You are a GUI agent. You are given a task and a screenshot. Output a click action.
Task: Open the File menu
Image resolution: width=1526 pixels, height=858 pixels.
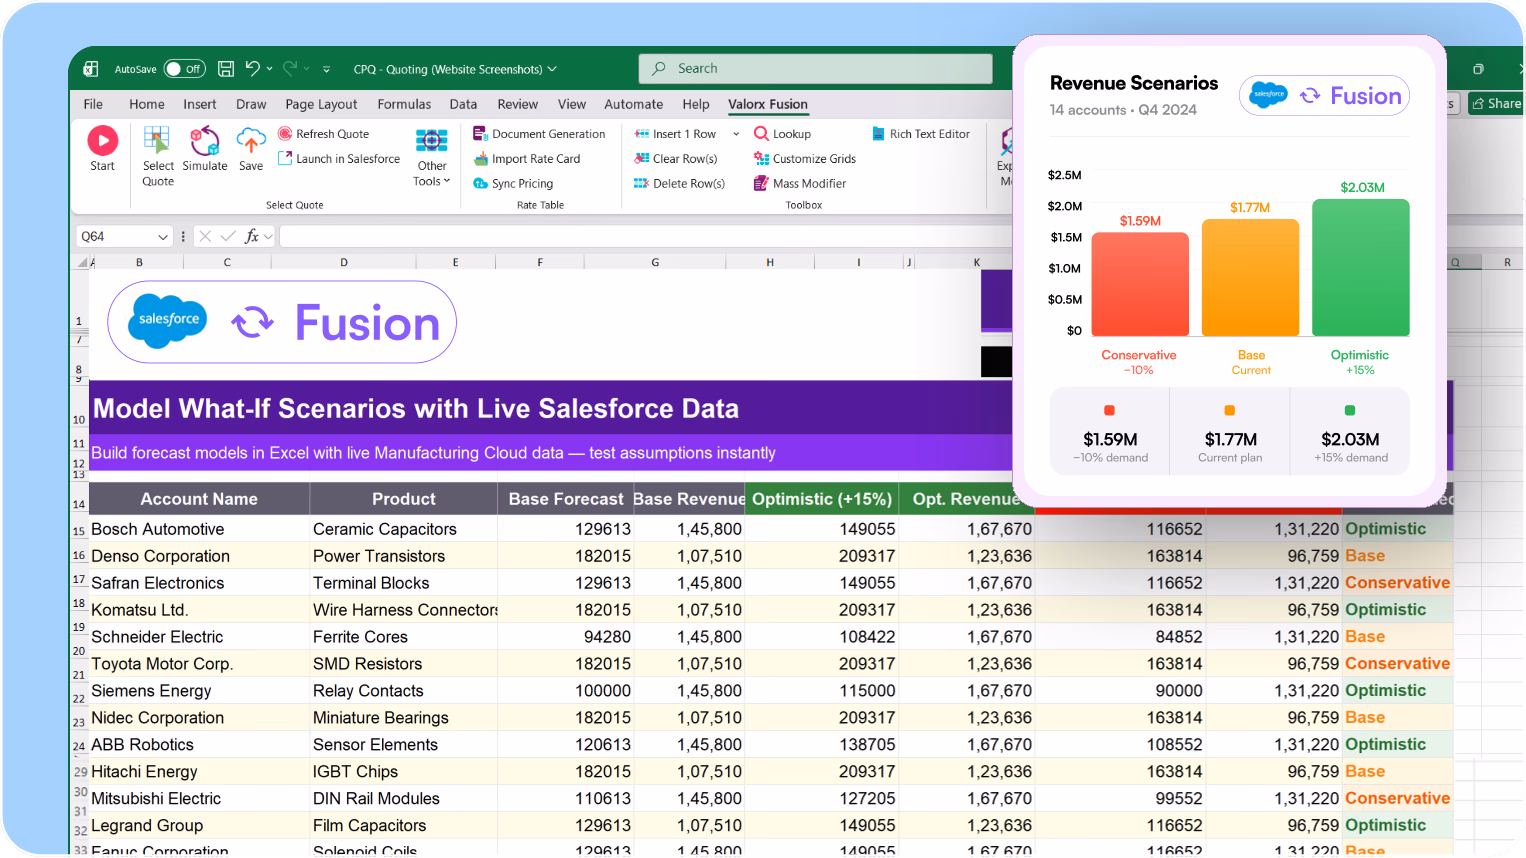click(x=93, y=104)
